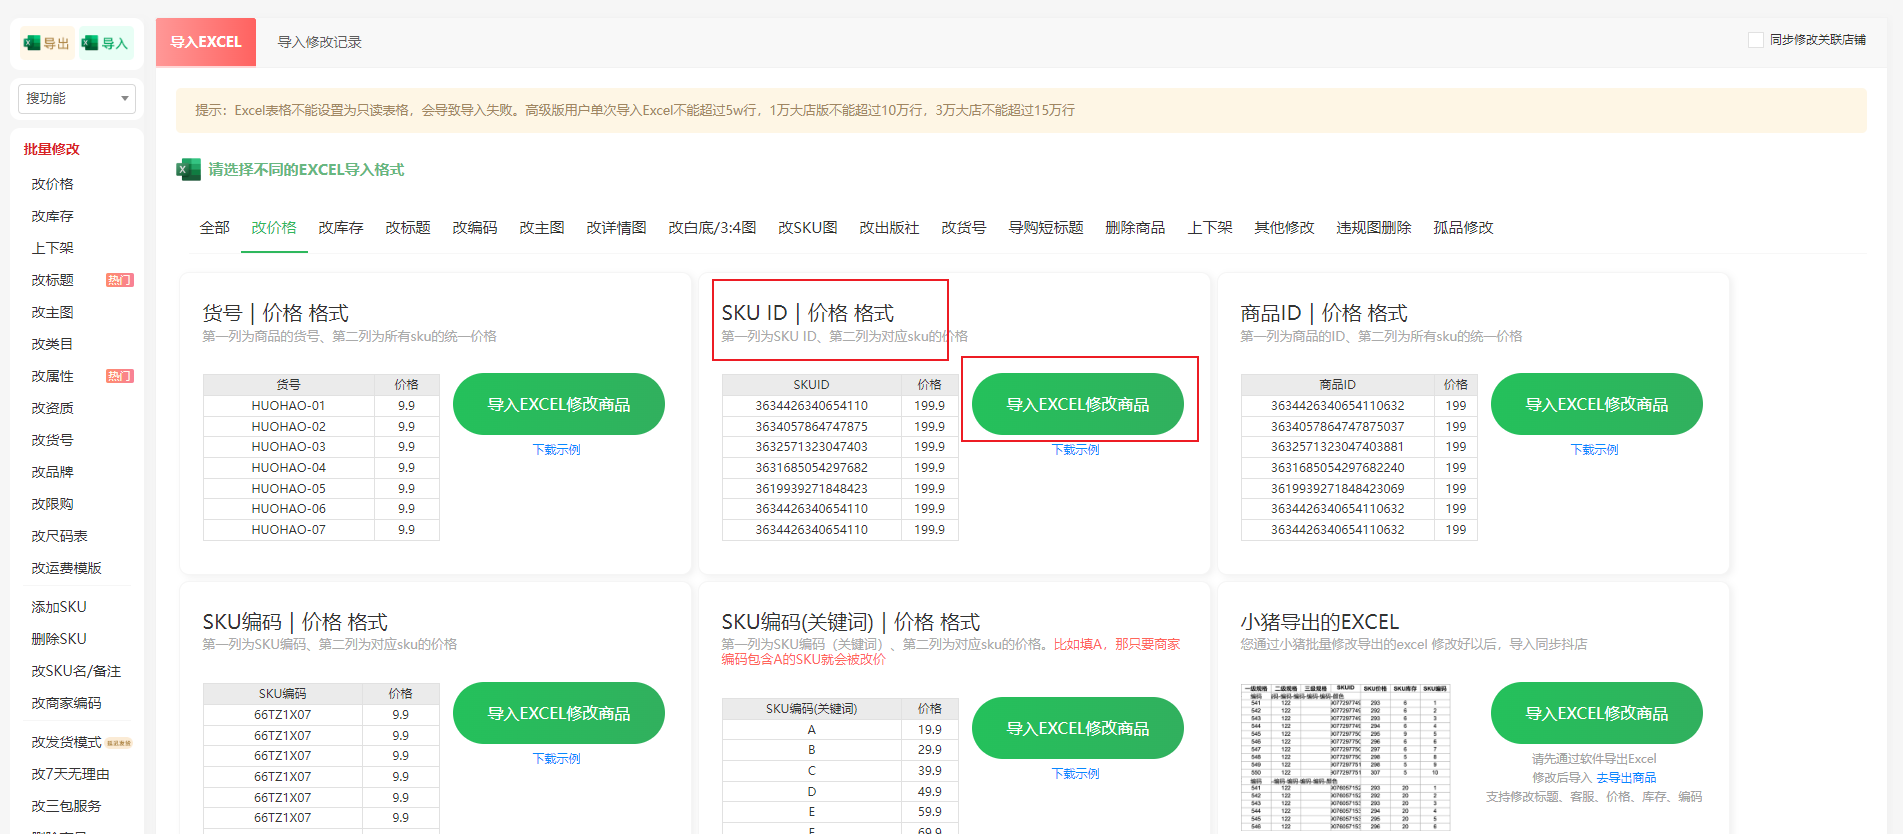Download sample for SKU编码 price format
This screenshot has width=1903, height=834.
tap(556, 759)
